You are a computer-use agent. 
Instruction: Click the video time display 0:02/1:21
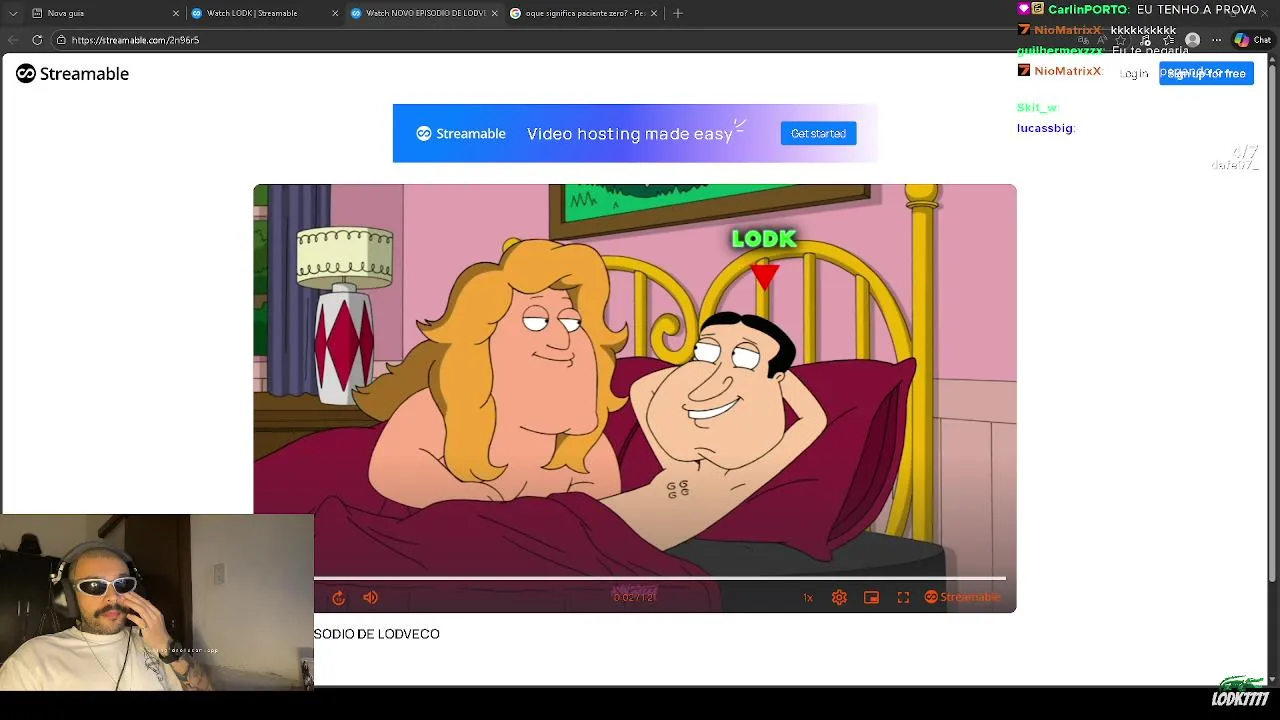tap(635, 597)
